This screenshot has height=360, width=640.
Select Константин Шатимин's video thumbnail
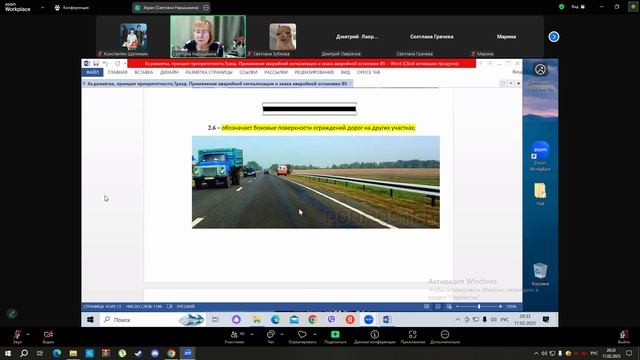coord(133,37)
